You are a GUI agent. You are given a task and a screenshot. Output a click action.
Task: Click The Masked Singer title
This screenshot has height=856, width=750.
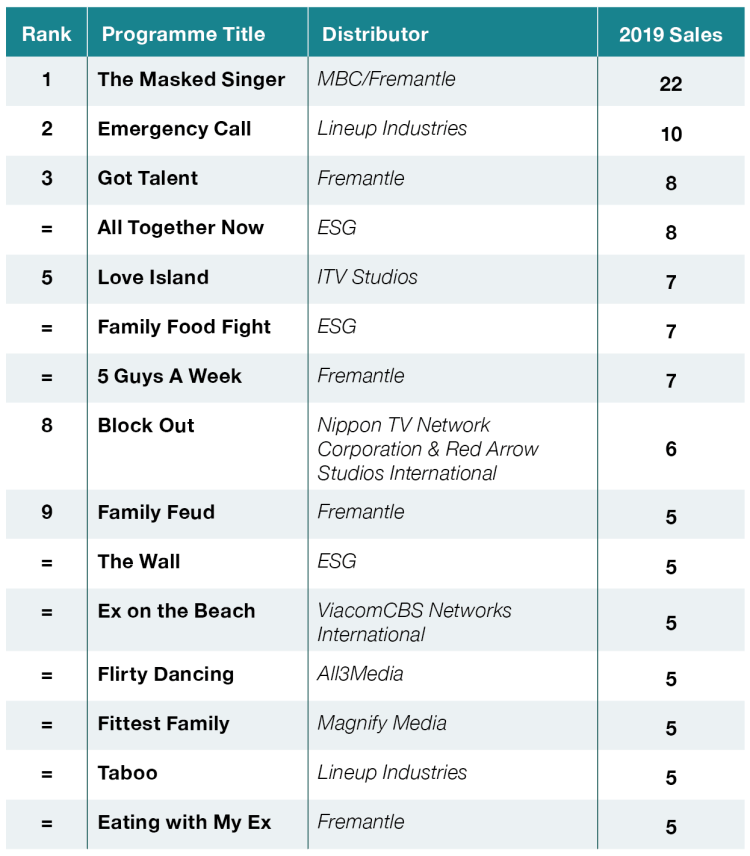(x=191, y=80)
